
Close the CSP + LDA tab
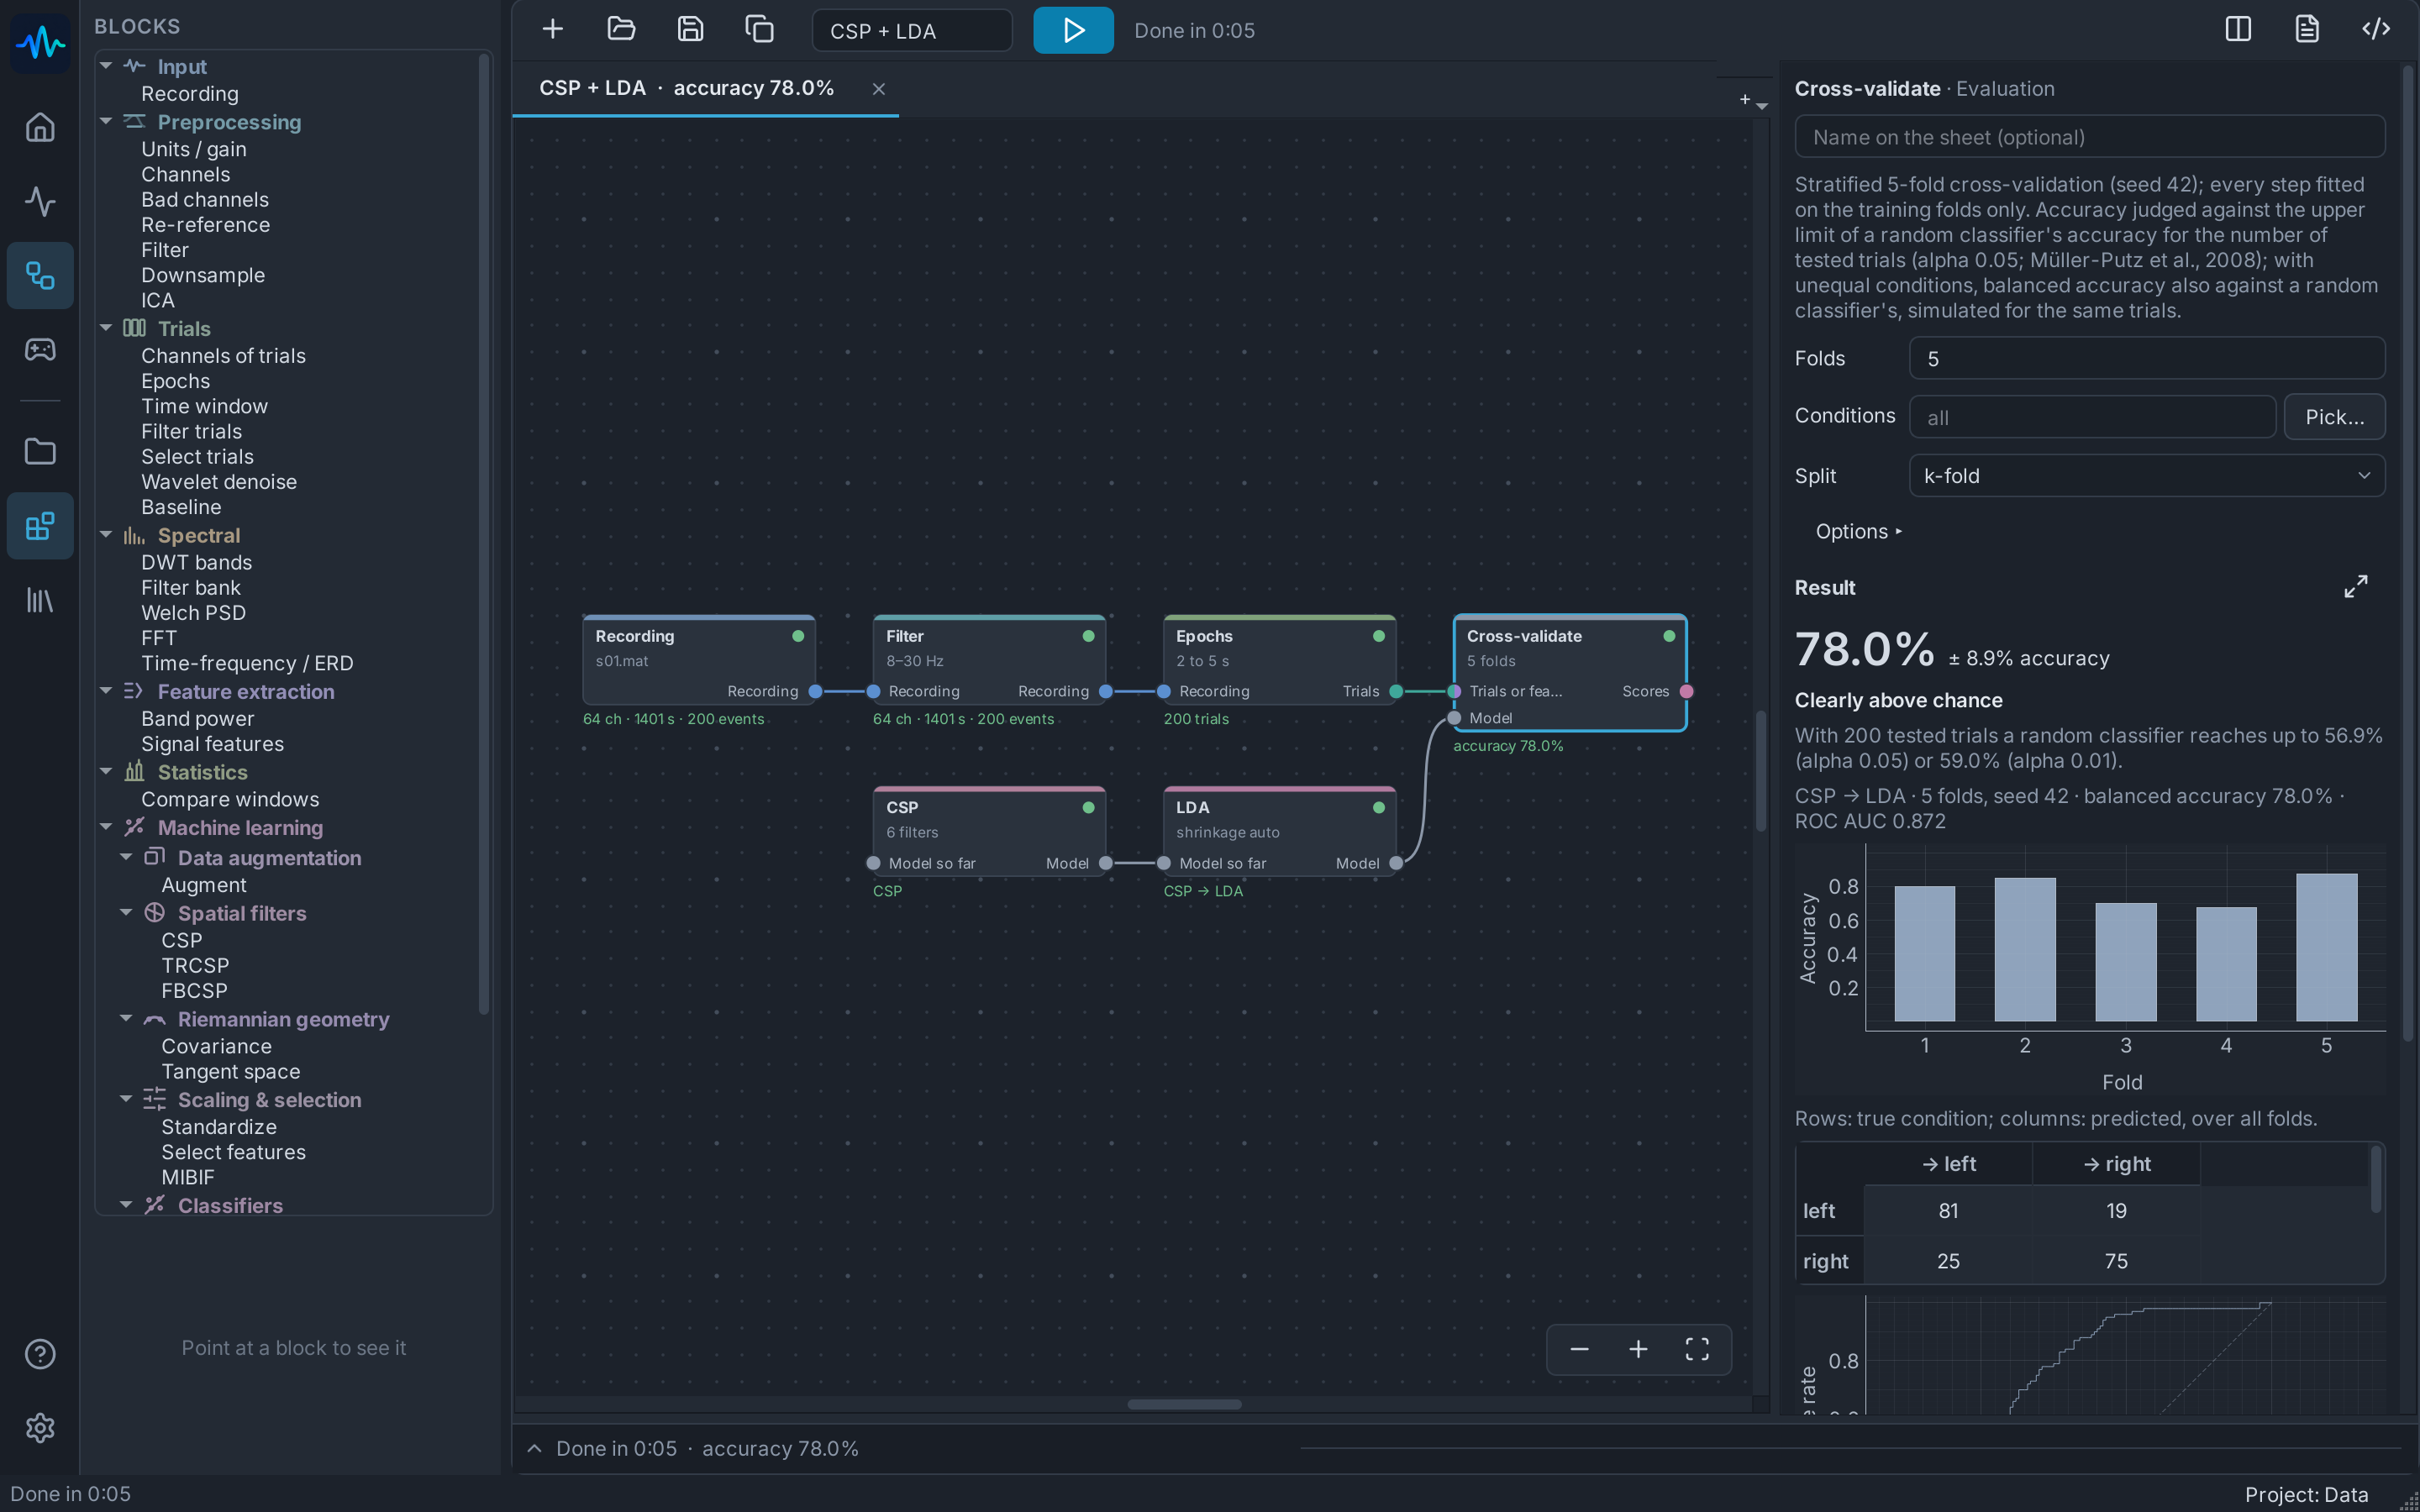coord(878,89)
